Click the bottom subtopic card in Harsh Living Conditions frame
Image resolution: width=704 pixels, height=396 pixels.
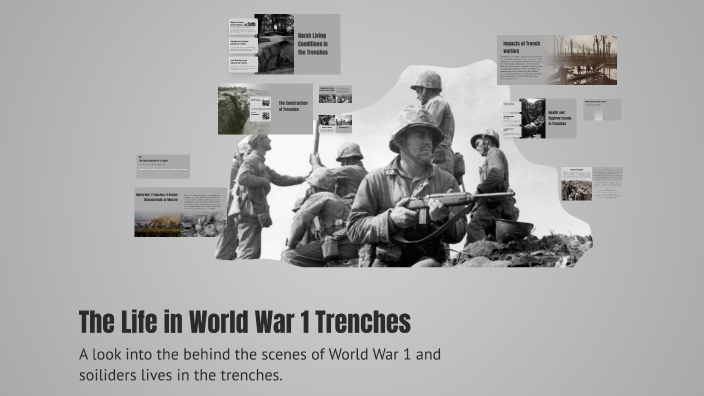pos(243,63)
